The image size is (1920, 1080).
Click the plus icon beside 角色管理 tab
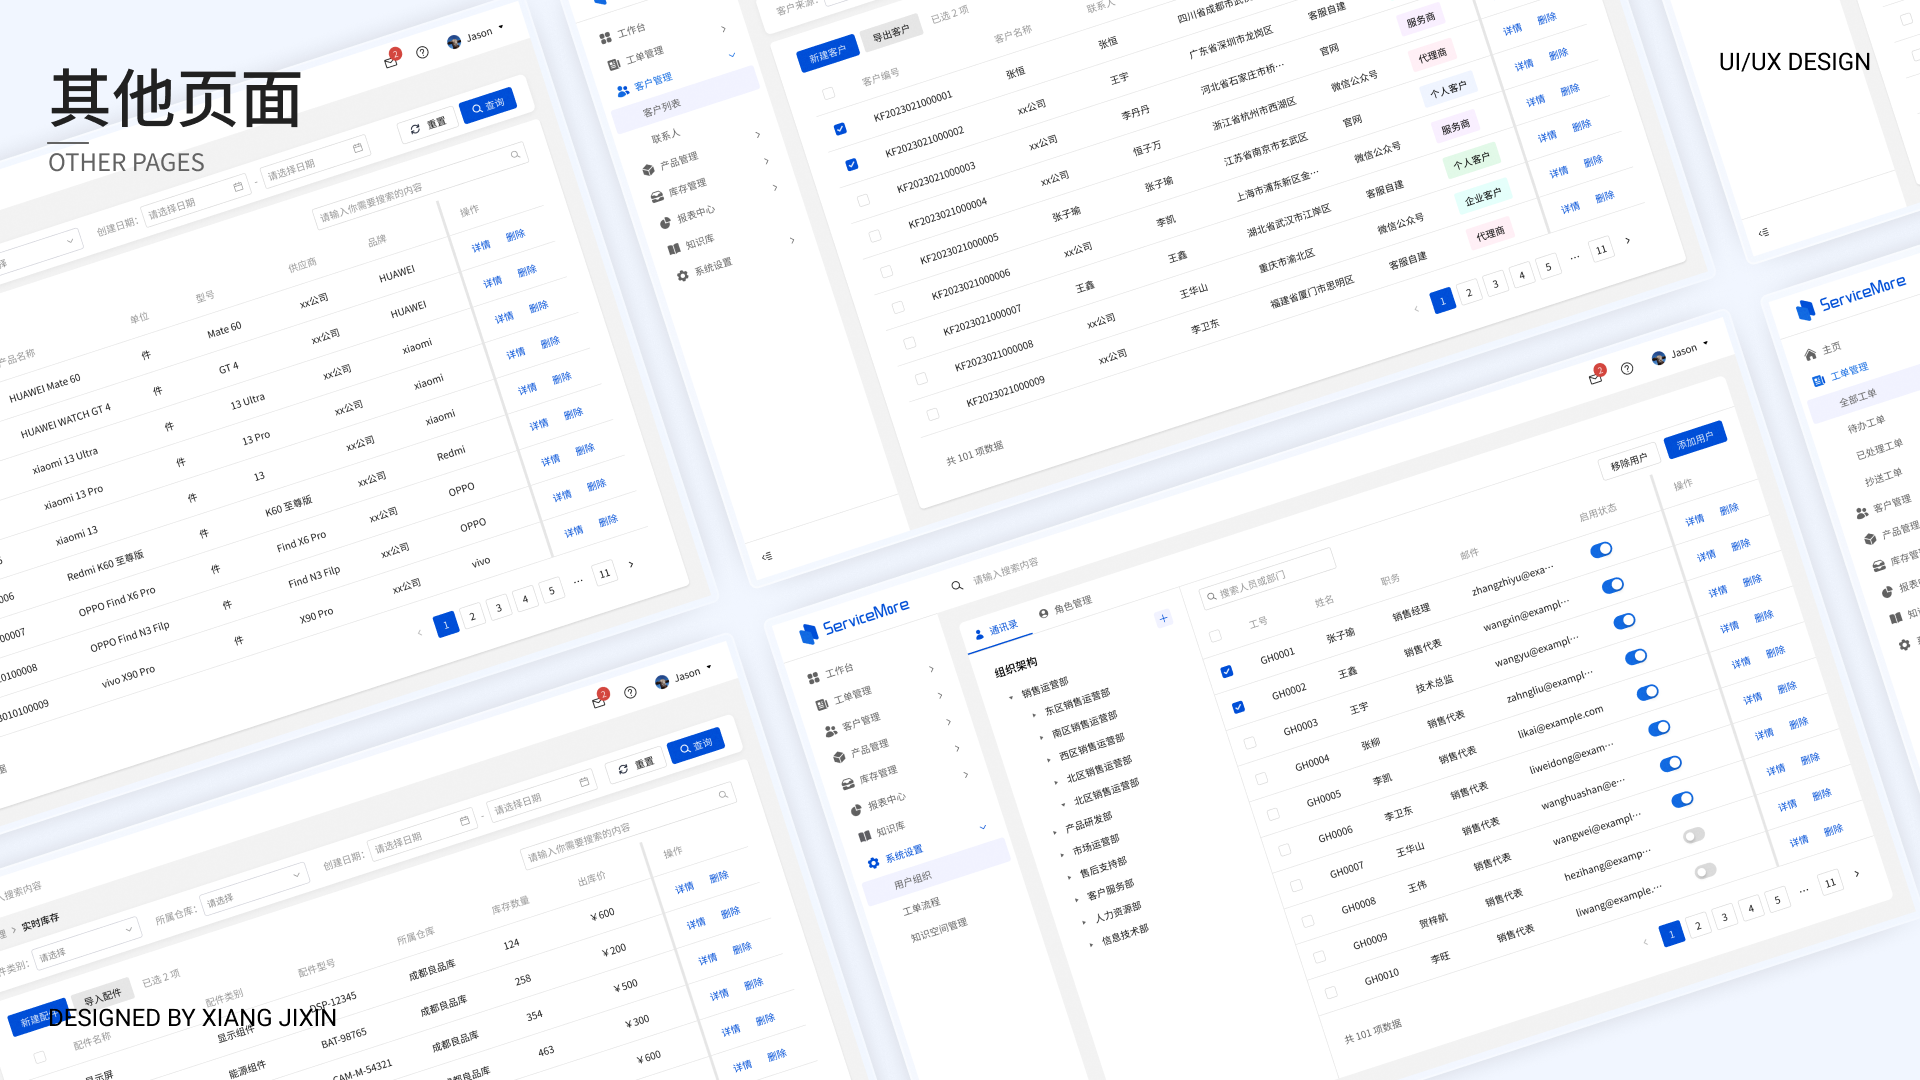pos(1163,619)
